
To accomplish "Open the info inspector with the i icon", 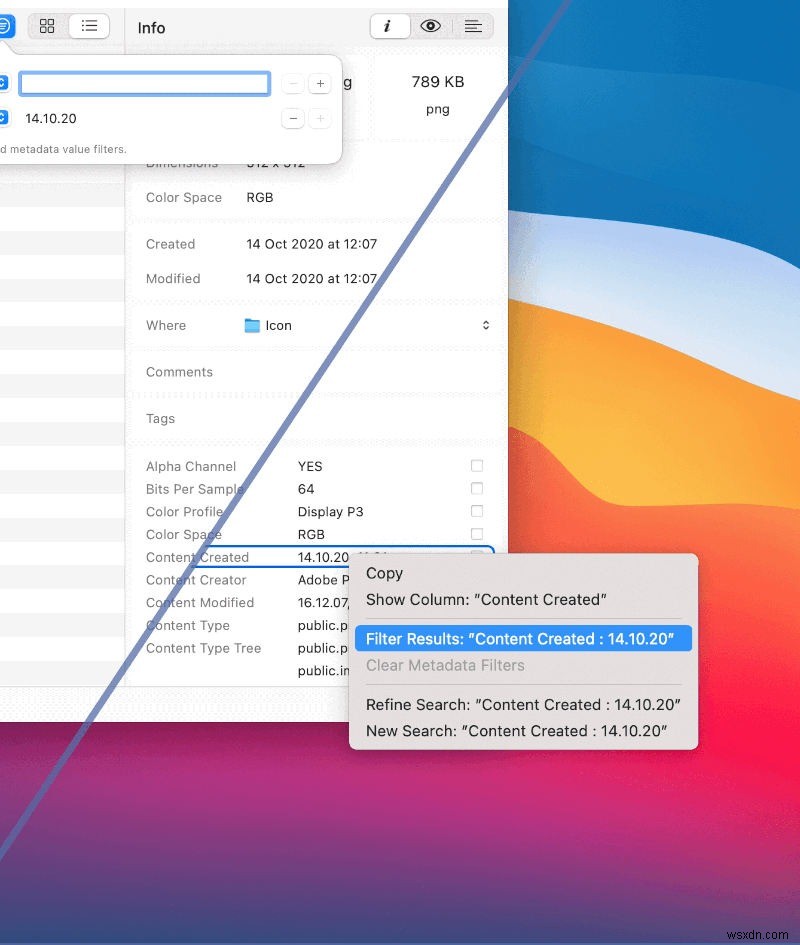I will [390, 27].
